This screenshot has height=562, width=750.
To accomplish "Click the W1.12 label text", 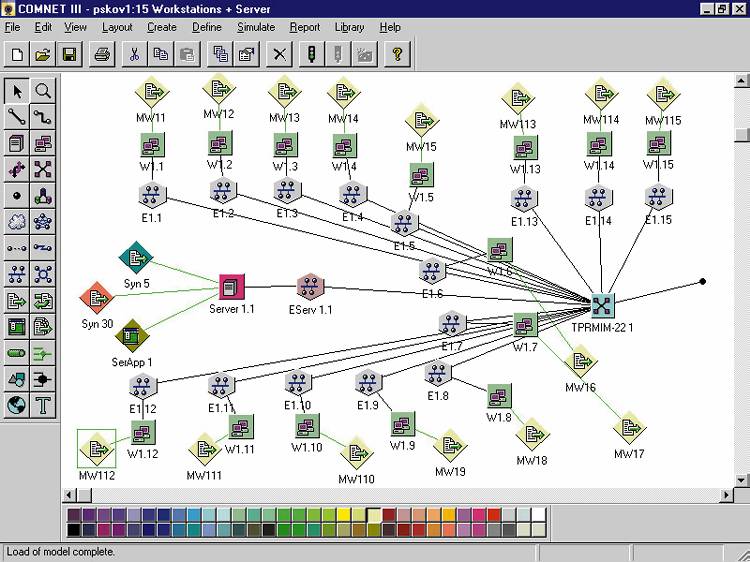I will 143,454.
